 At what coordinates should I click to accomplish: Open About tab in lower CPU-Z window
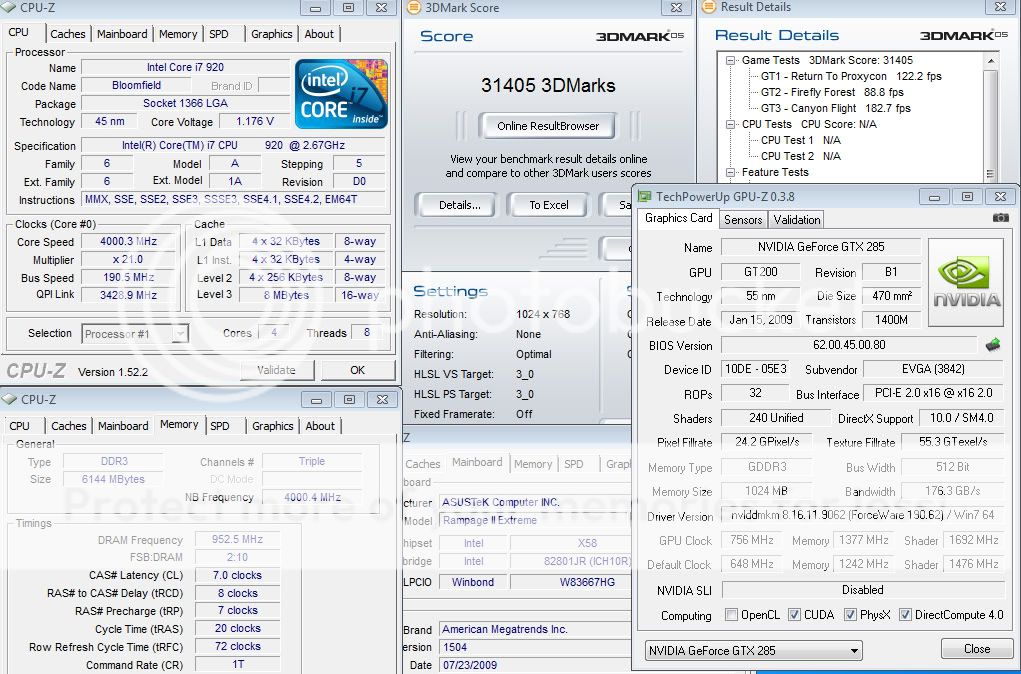coord(320,426)
